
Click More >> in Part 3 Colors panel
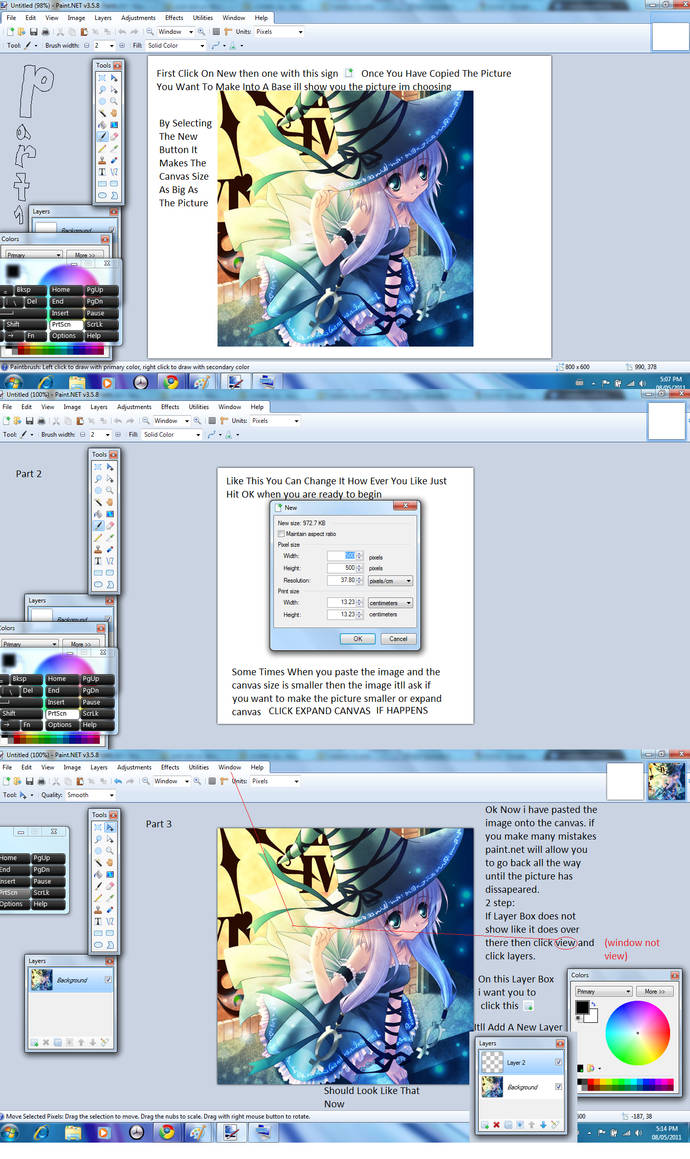click(x=655, y=991)
